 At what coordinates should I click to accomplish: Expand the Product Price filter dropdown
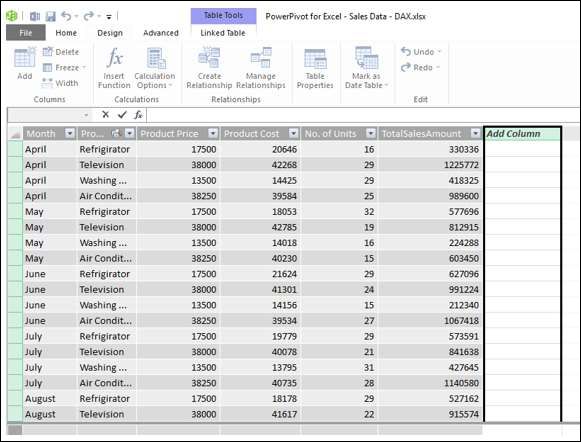(213, 133)
